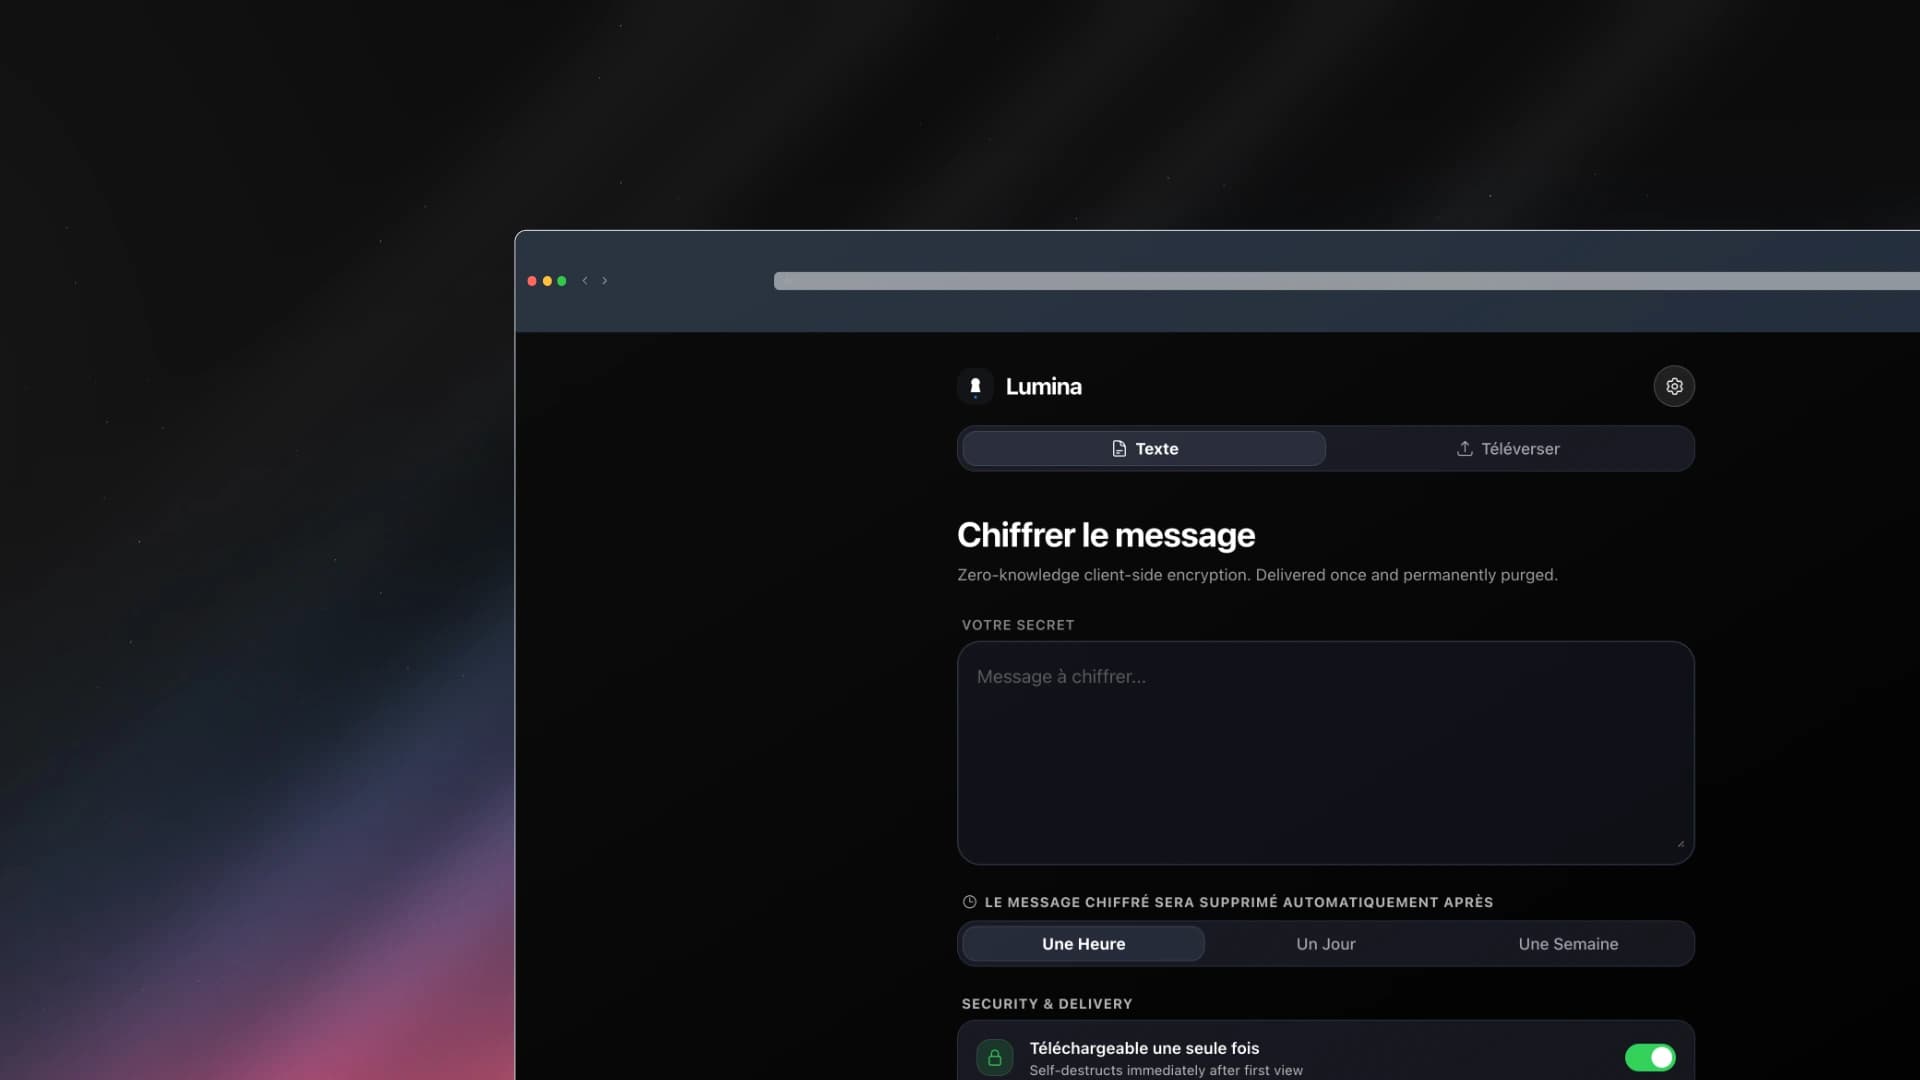
Task: Focus the 'Message à chiffrer...' text area
Action: tap(1326, 753)
